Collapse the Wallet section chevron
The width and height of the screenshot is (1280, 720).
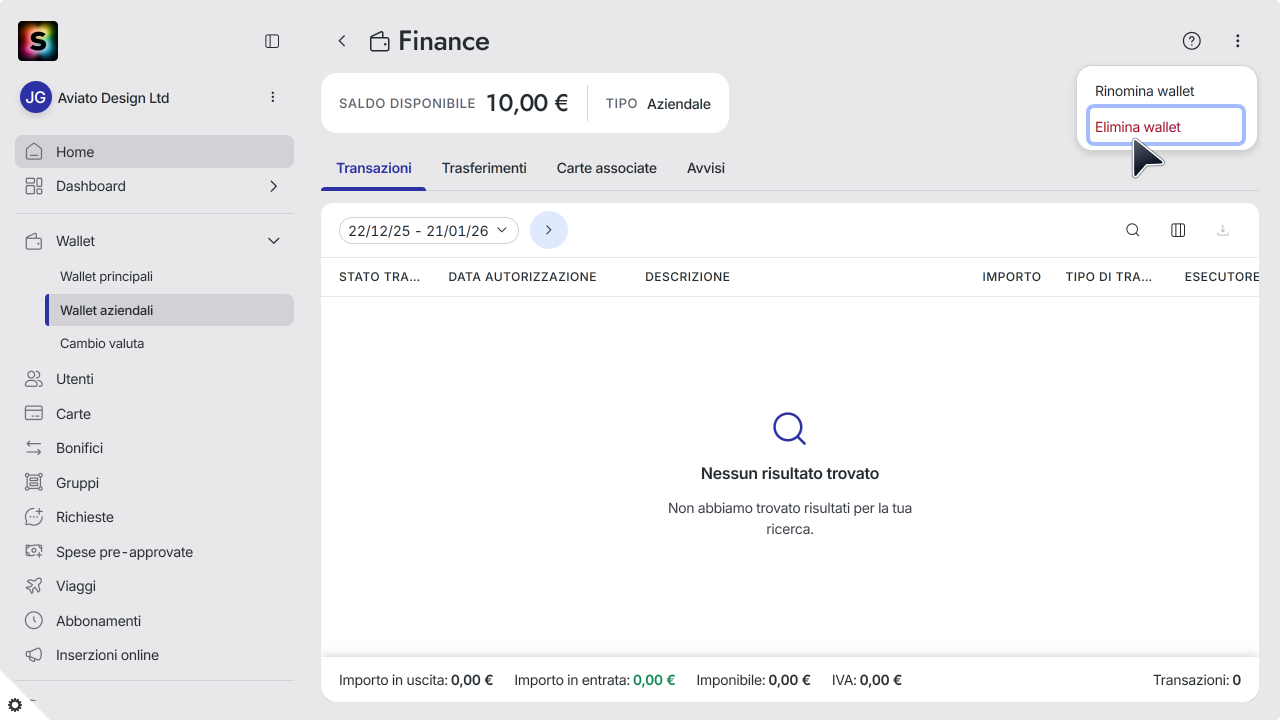click(273, 241)
